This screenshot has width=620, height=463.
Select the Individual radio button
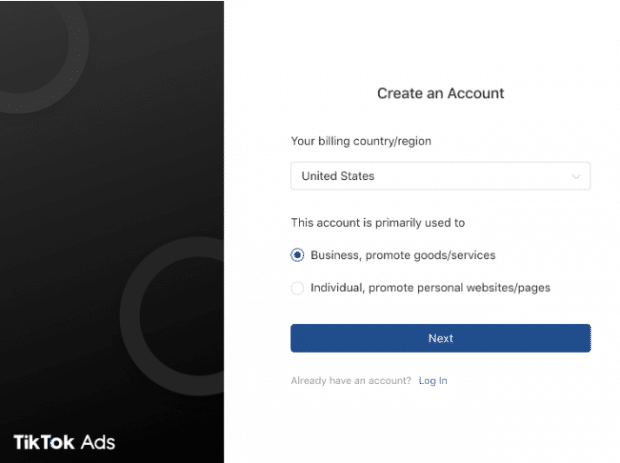coord(297,288)
